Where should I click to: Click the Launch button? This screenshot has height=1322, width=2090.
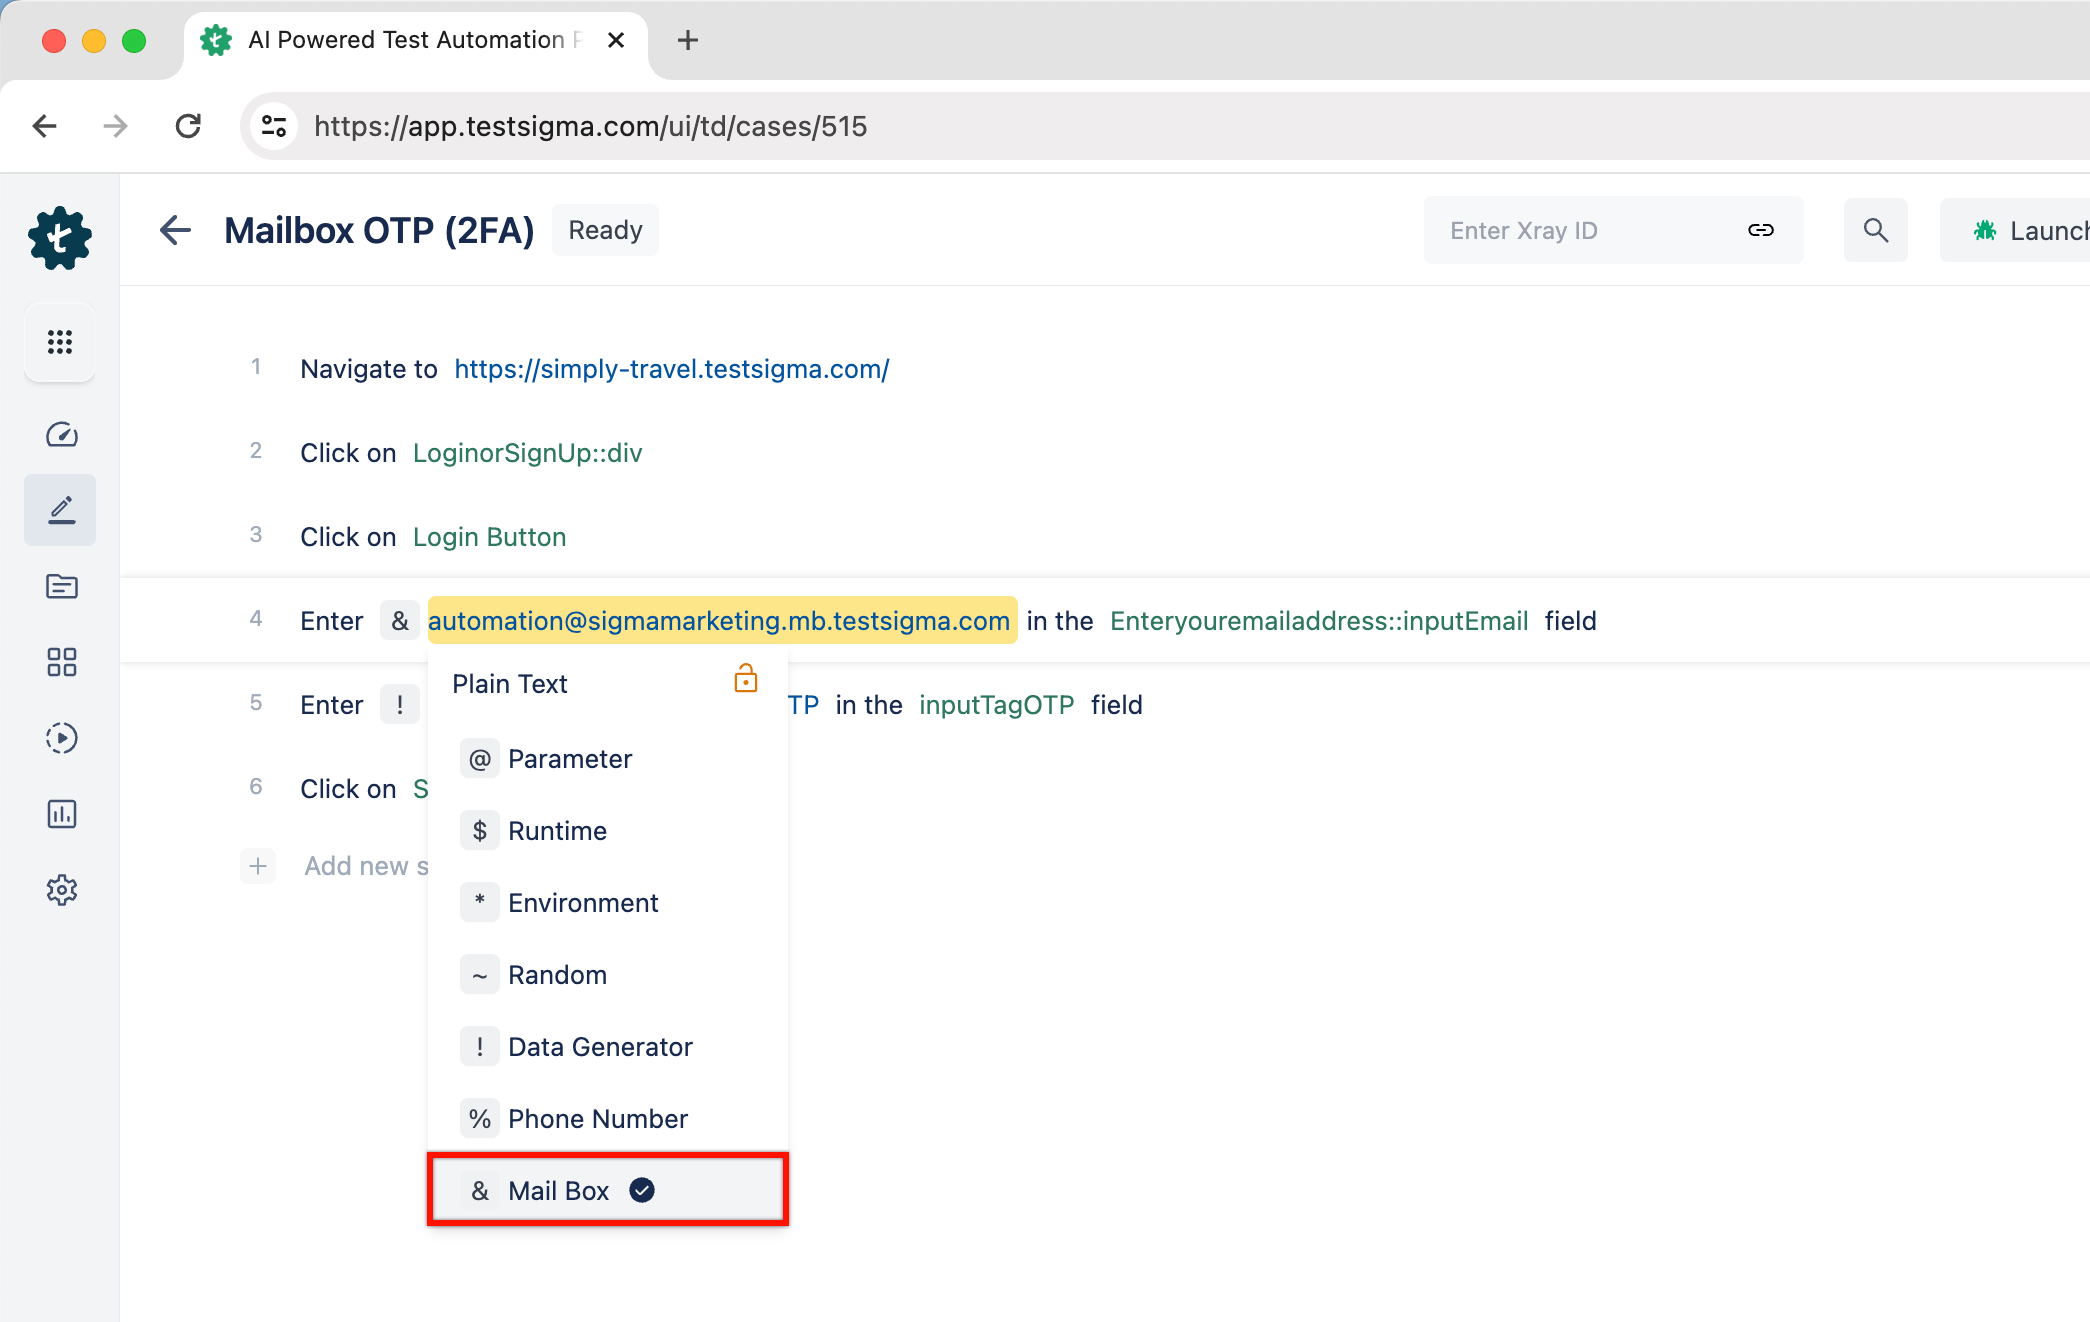[x=2015, y=230]
